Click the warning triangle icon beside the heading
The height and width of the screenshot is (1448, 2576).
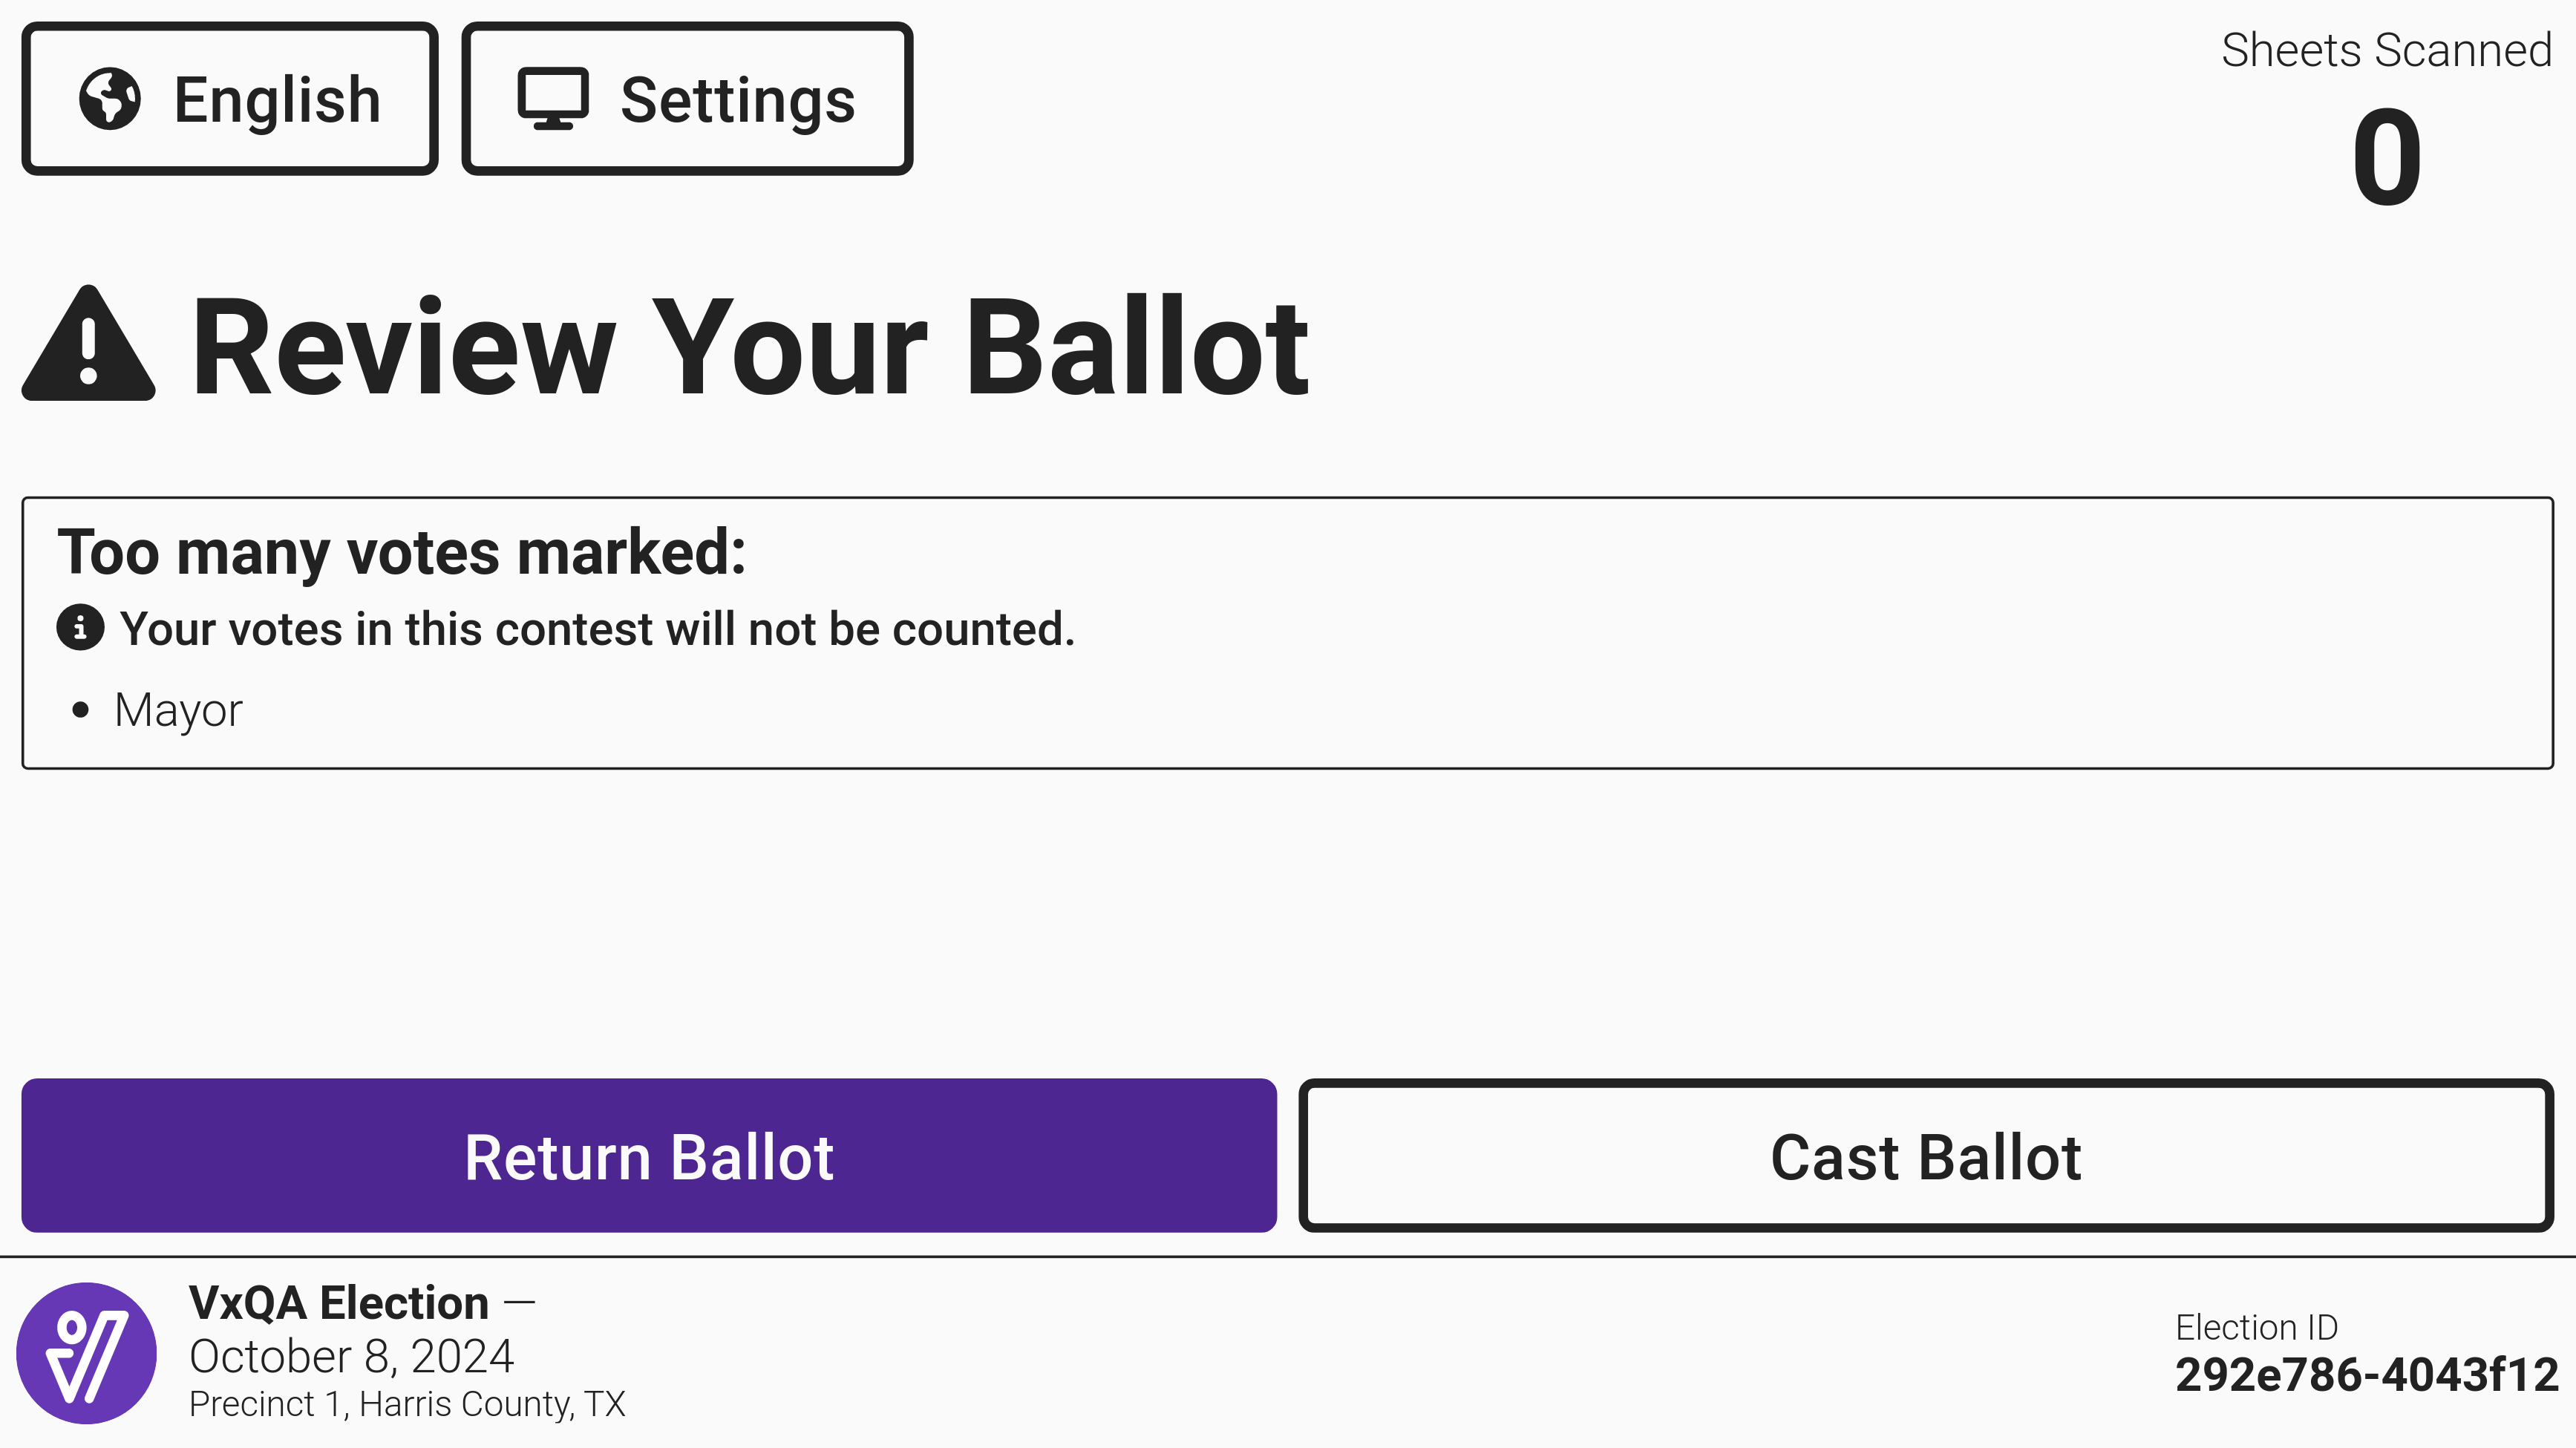pos(89,345)
